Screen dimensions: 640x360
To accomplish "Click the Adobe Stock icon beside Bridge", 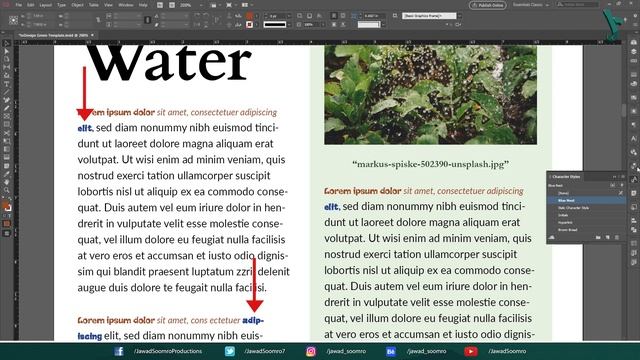I will click(172, 5).
